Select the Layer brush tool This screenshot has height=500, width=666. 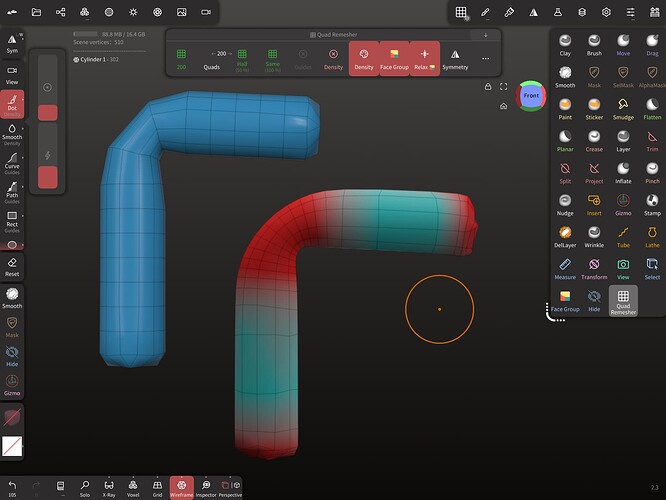(x=623, y=141)
